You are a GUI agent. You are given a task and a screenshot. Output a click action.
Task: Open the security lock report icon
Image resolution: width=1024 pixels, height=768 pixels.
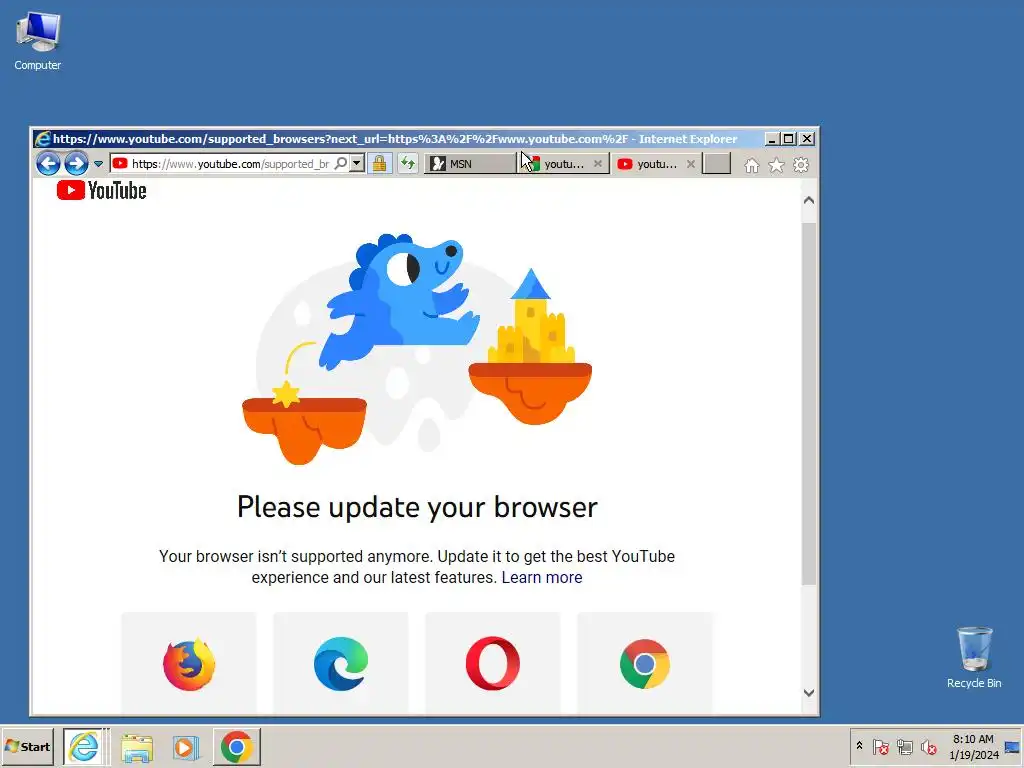click(379, 163)
